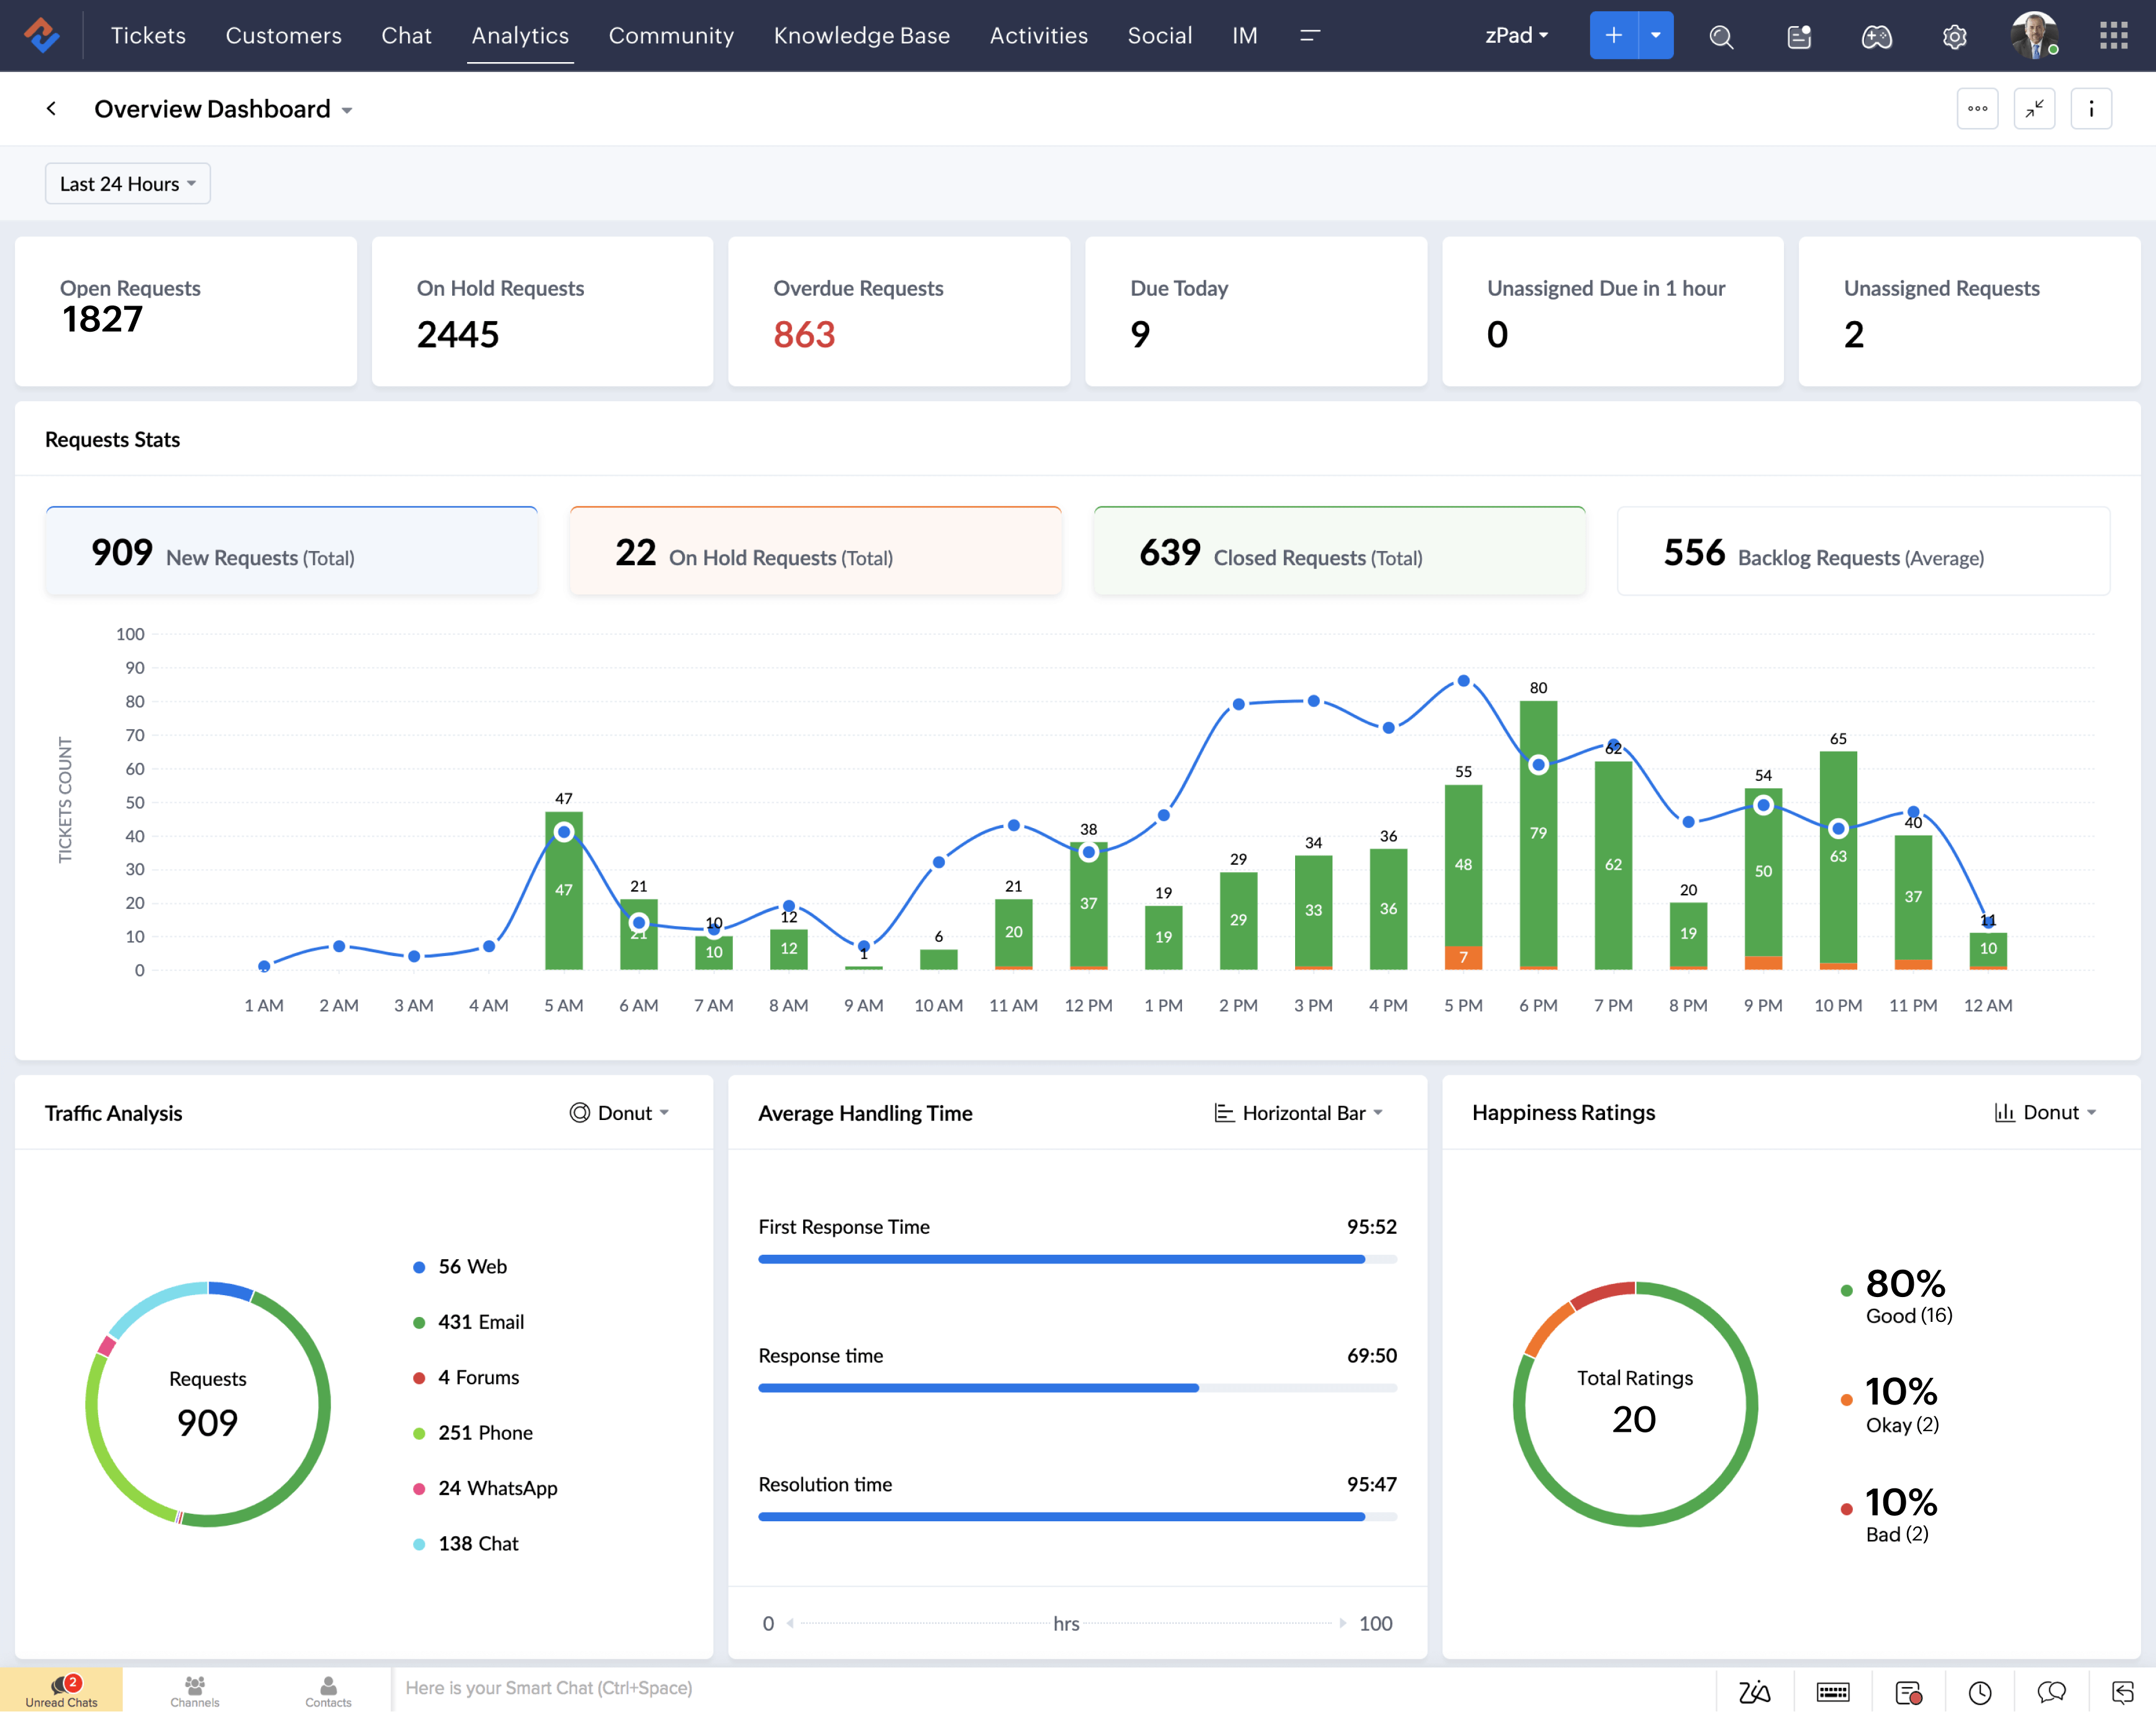Click the grid/apps launcher icon
This screenshot has width=2156, height=1712.
[2114, 35]
